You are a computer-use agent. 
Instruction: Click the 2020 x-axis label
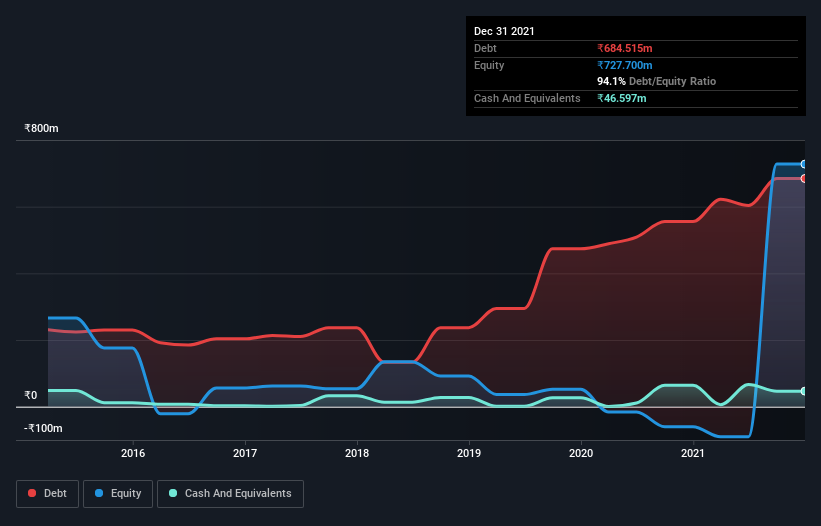point(581,453)
